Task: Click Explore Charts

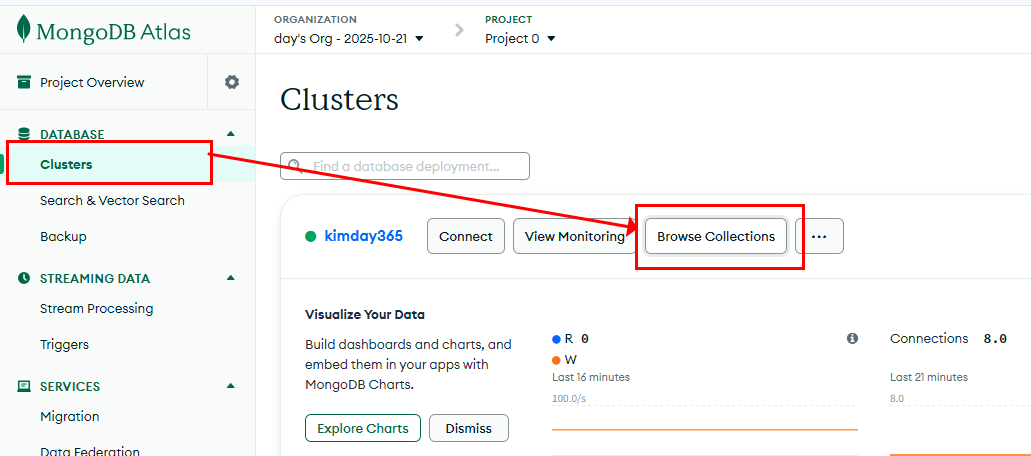Action: click(x=363, y=428)
